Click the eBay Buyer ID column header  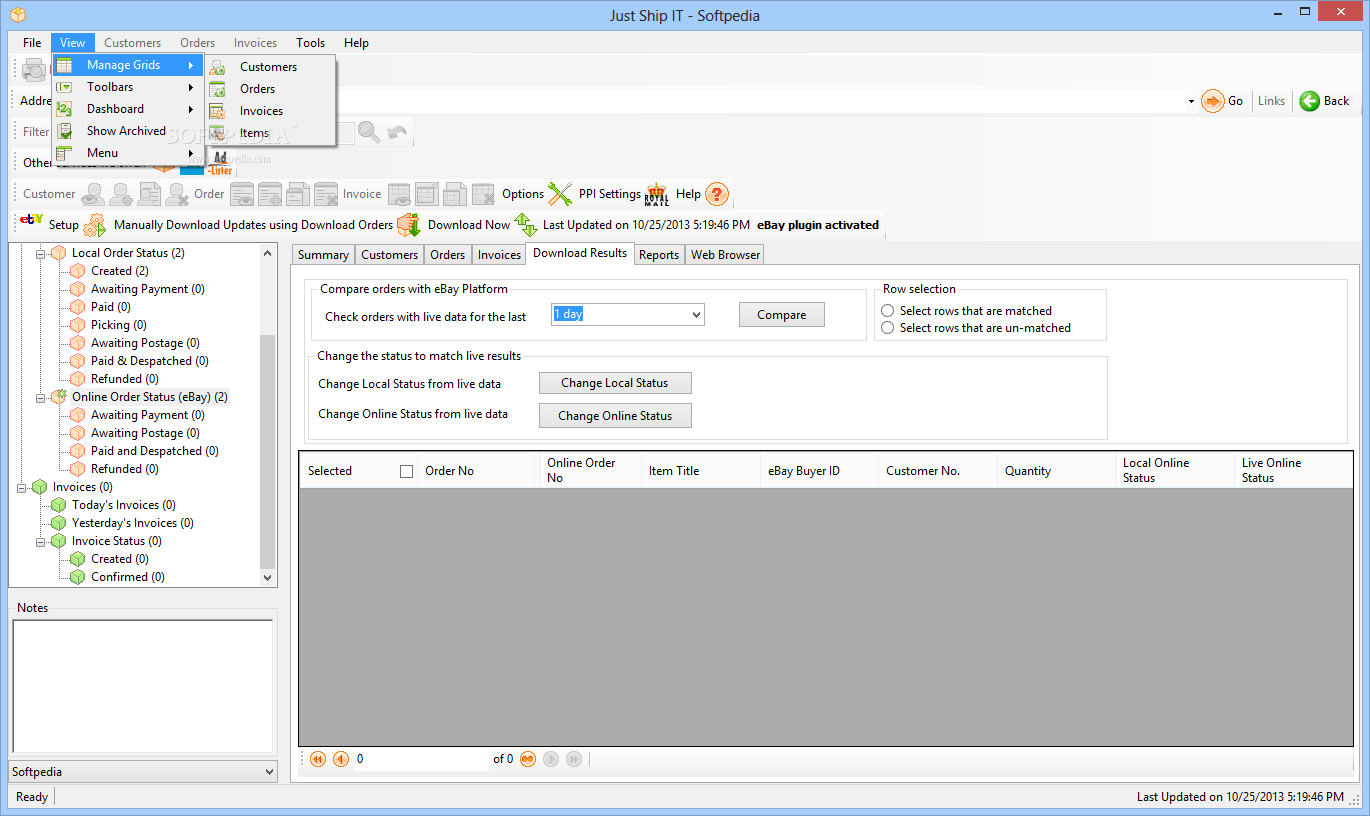click(x=818, y=471)
